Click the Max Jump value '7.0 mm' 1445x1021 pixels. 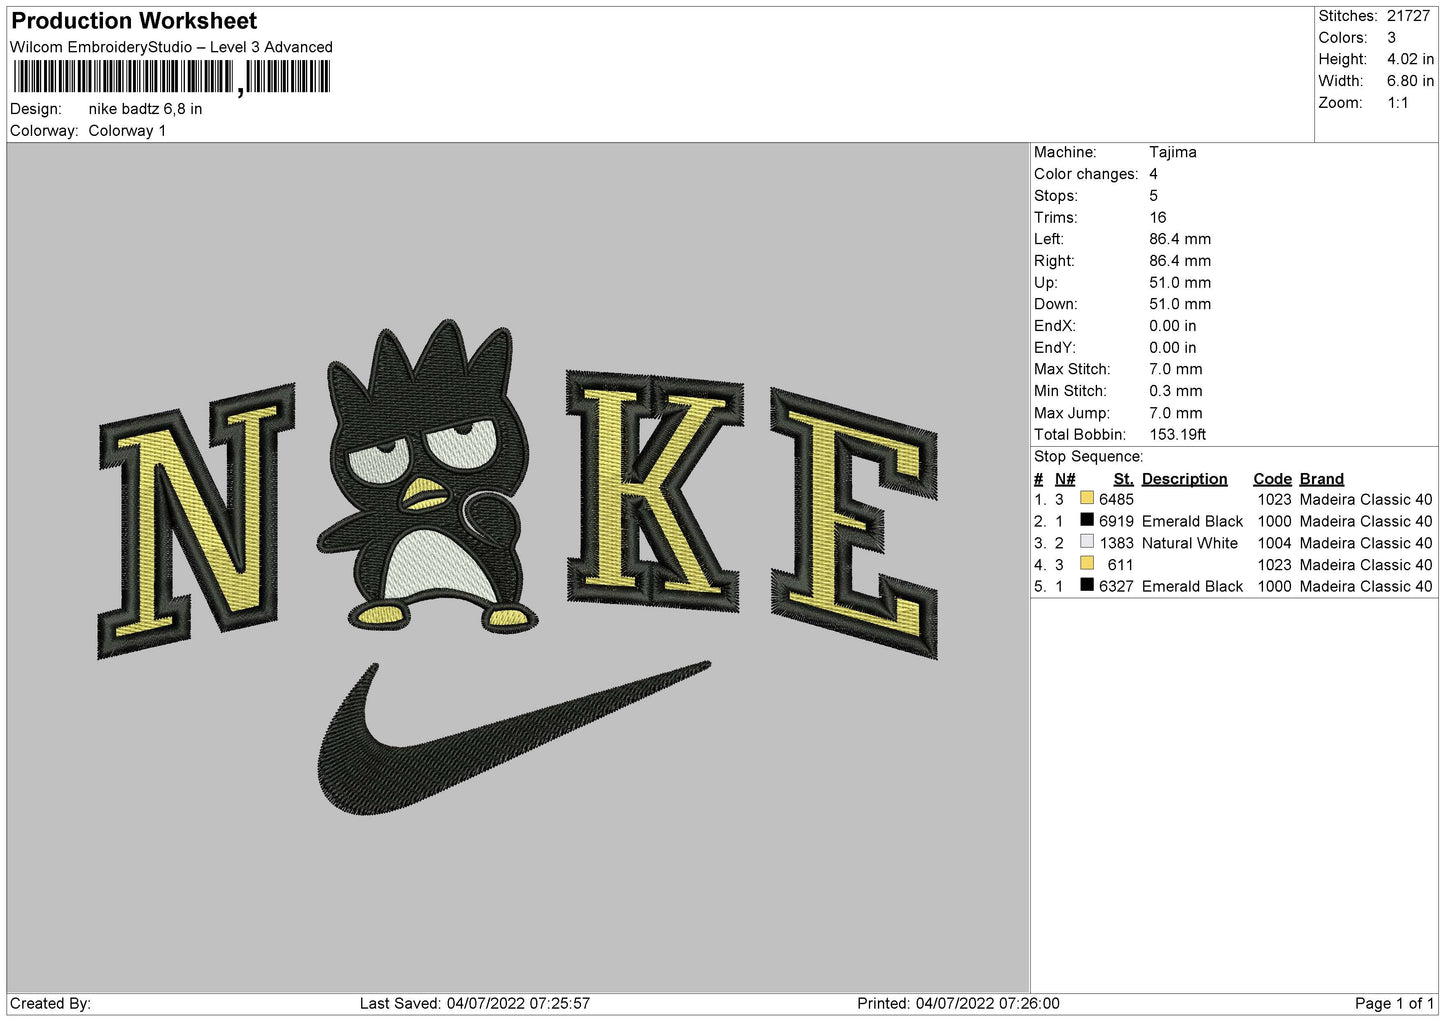1175,413
